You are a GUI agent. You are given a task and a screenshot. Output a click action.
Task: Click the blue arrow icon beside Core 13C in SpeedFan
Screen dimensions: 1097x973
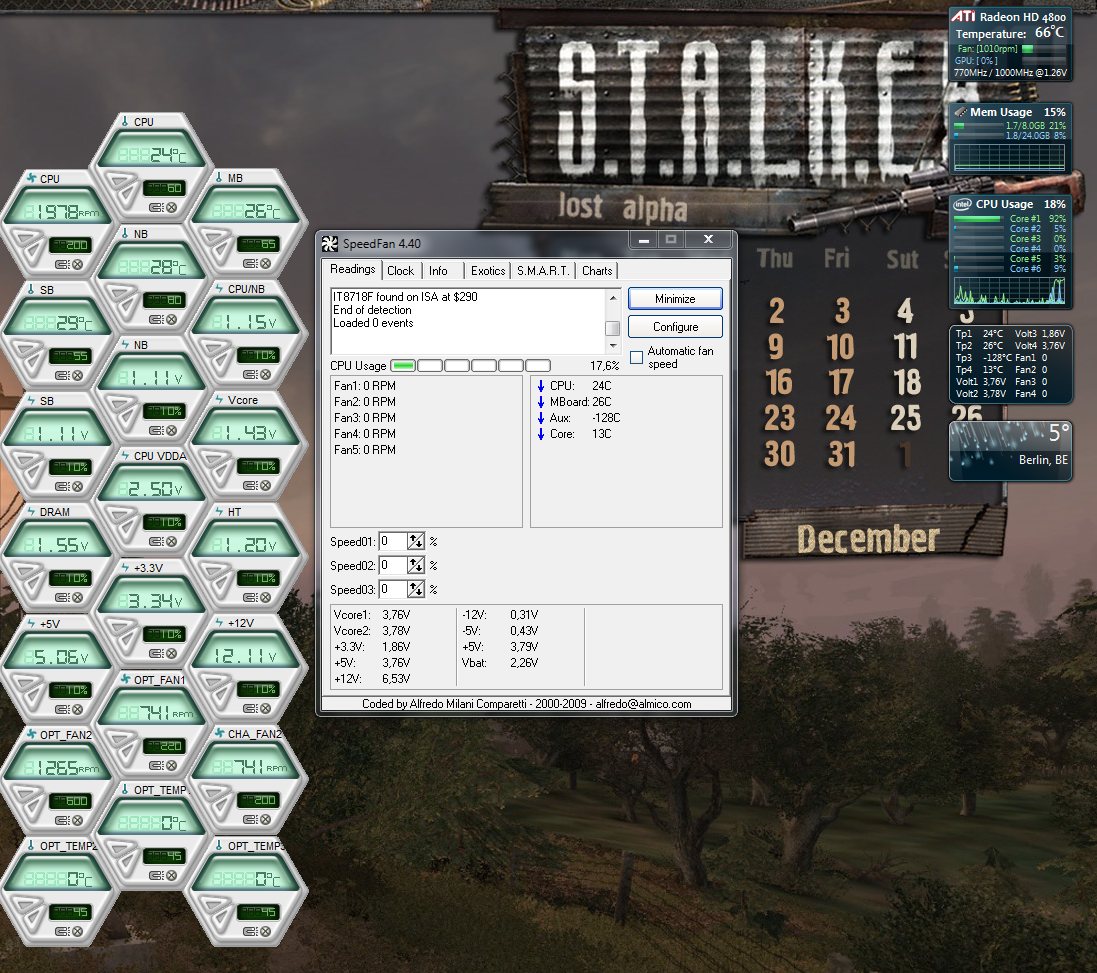541,434
